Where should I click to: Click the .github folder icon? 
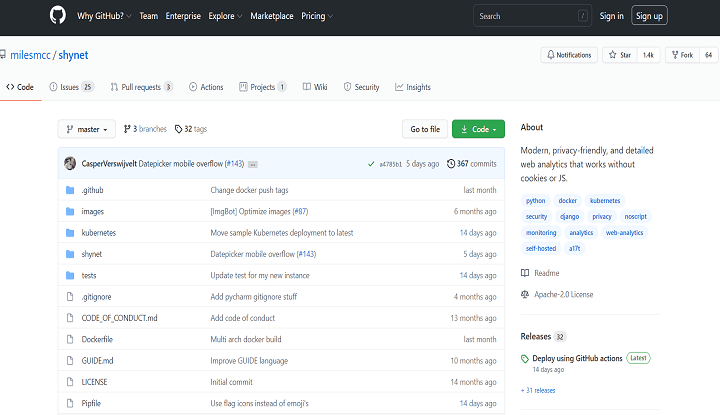tap(70, 190)
